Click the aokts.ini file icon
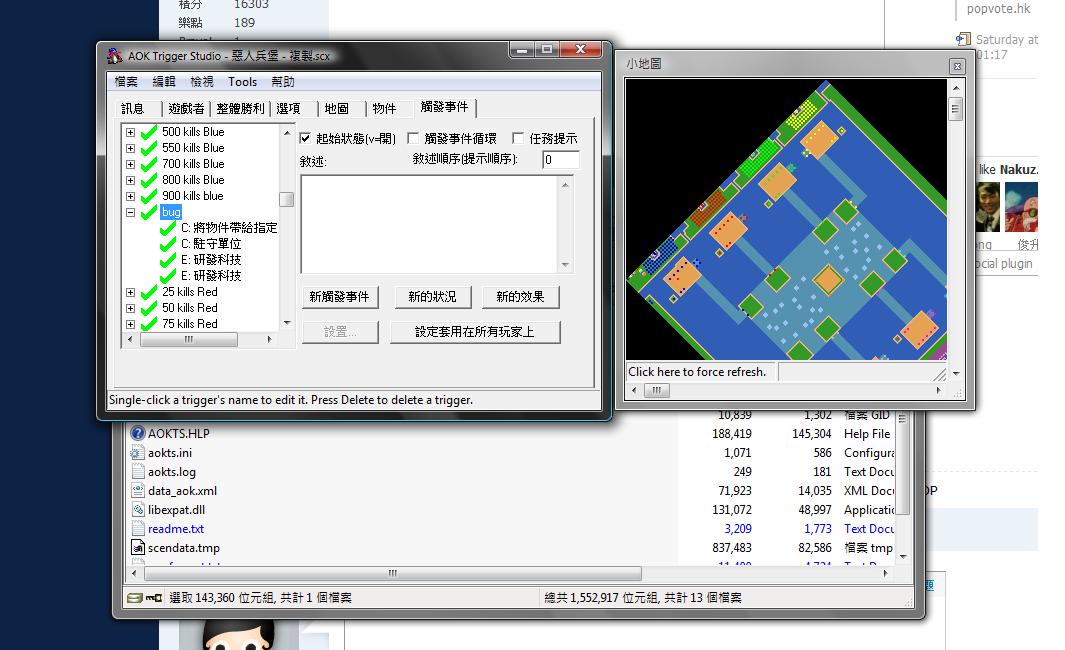The height and width of the screenshot is (650, 1065). [x=138, y=452]
